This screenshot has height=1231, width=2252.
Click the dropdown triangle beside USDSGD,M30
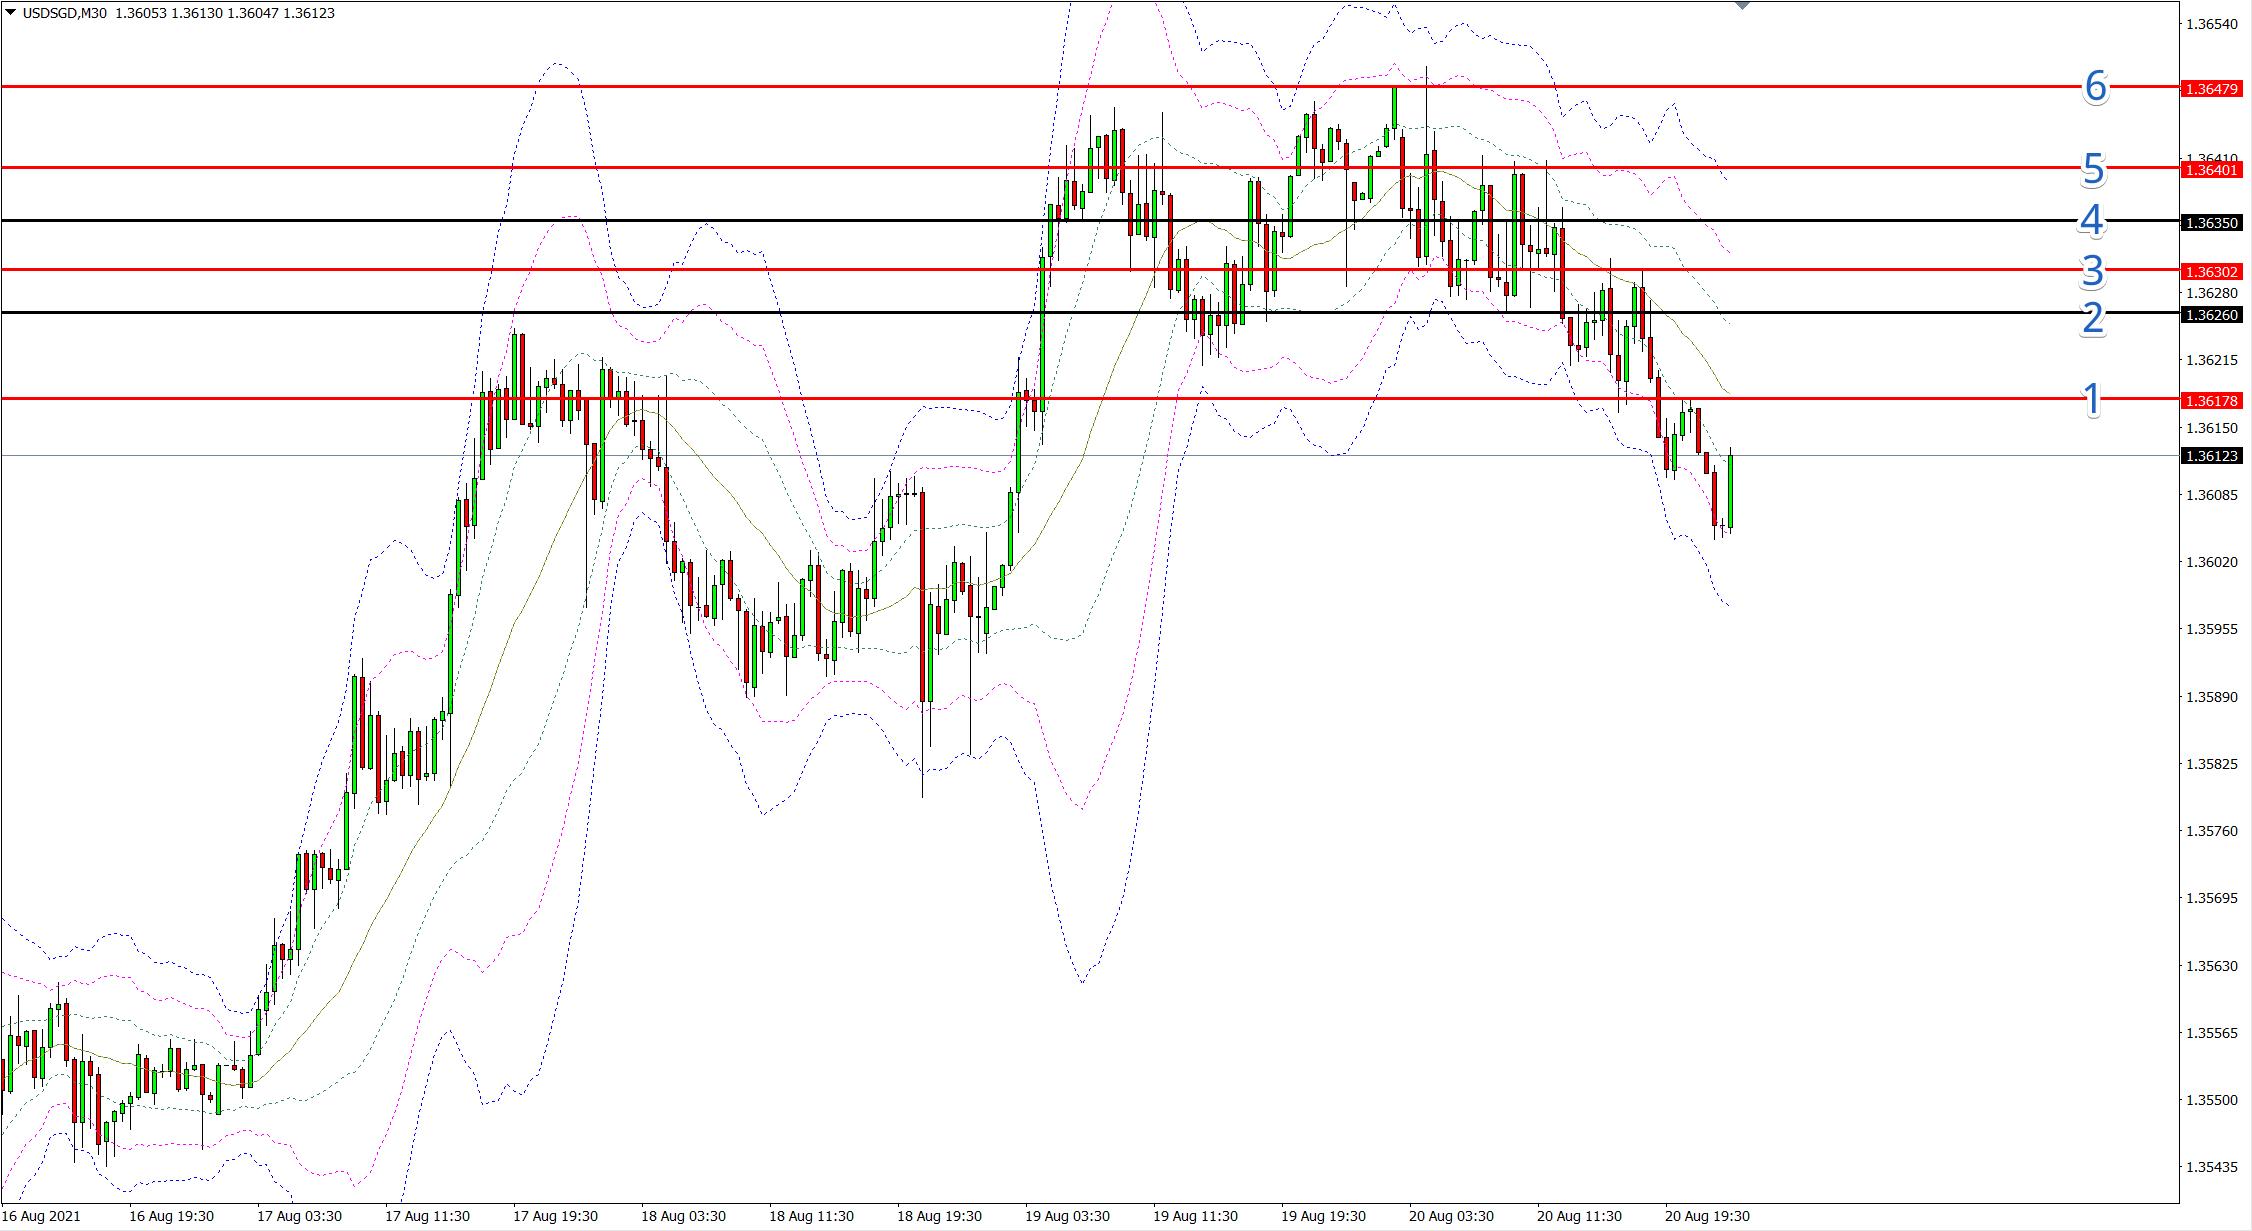11,12
